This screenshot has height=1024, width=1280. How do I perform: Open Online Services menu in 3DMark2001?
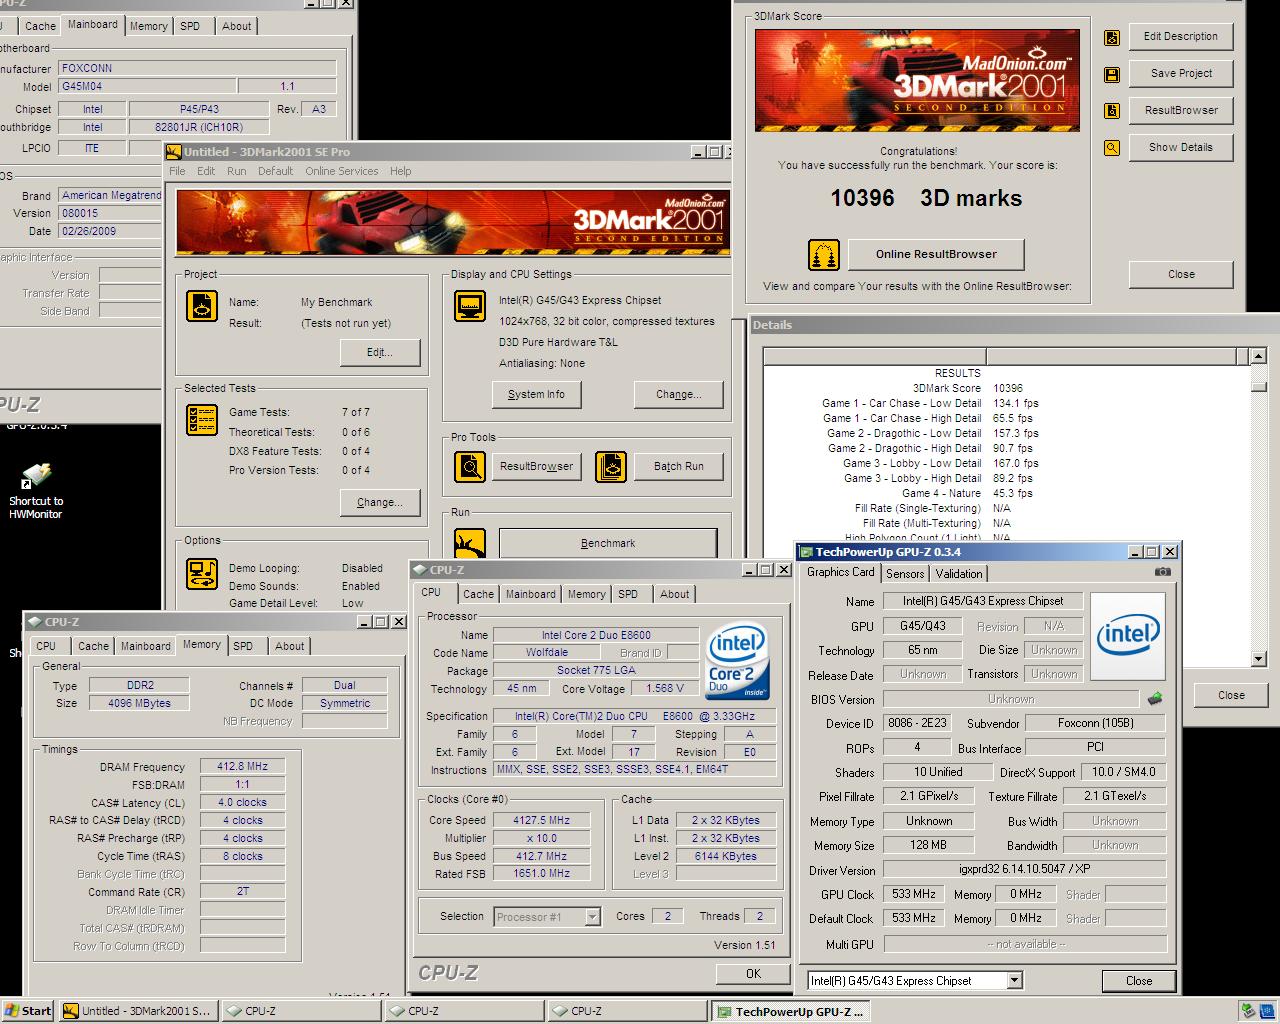(x=341, y=171)
